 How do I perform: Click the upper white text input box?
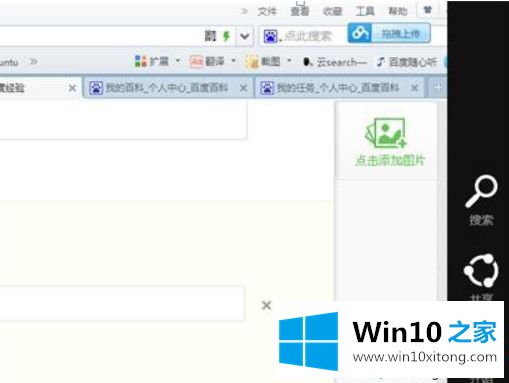tap(123, 120)
